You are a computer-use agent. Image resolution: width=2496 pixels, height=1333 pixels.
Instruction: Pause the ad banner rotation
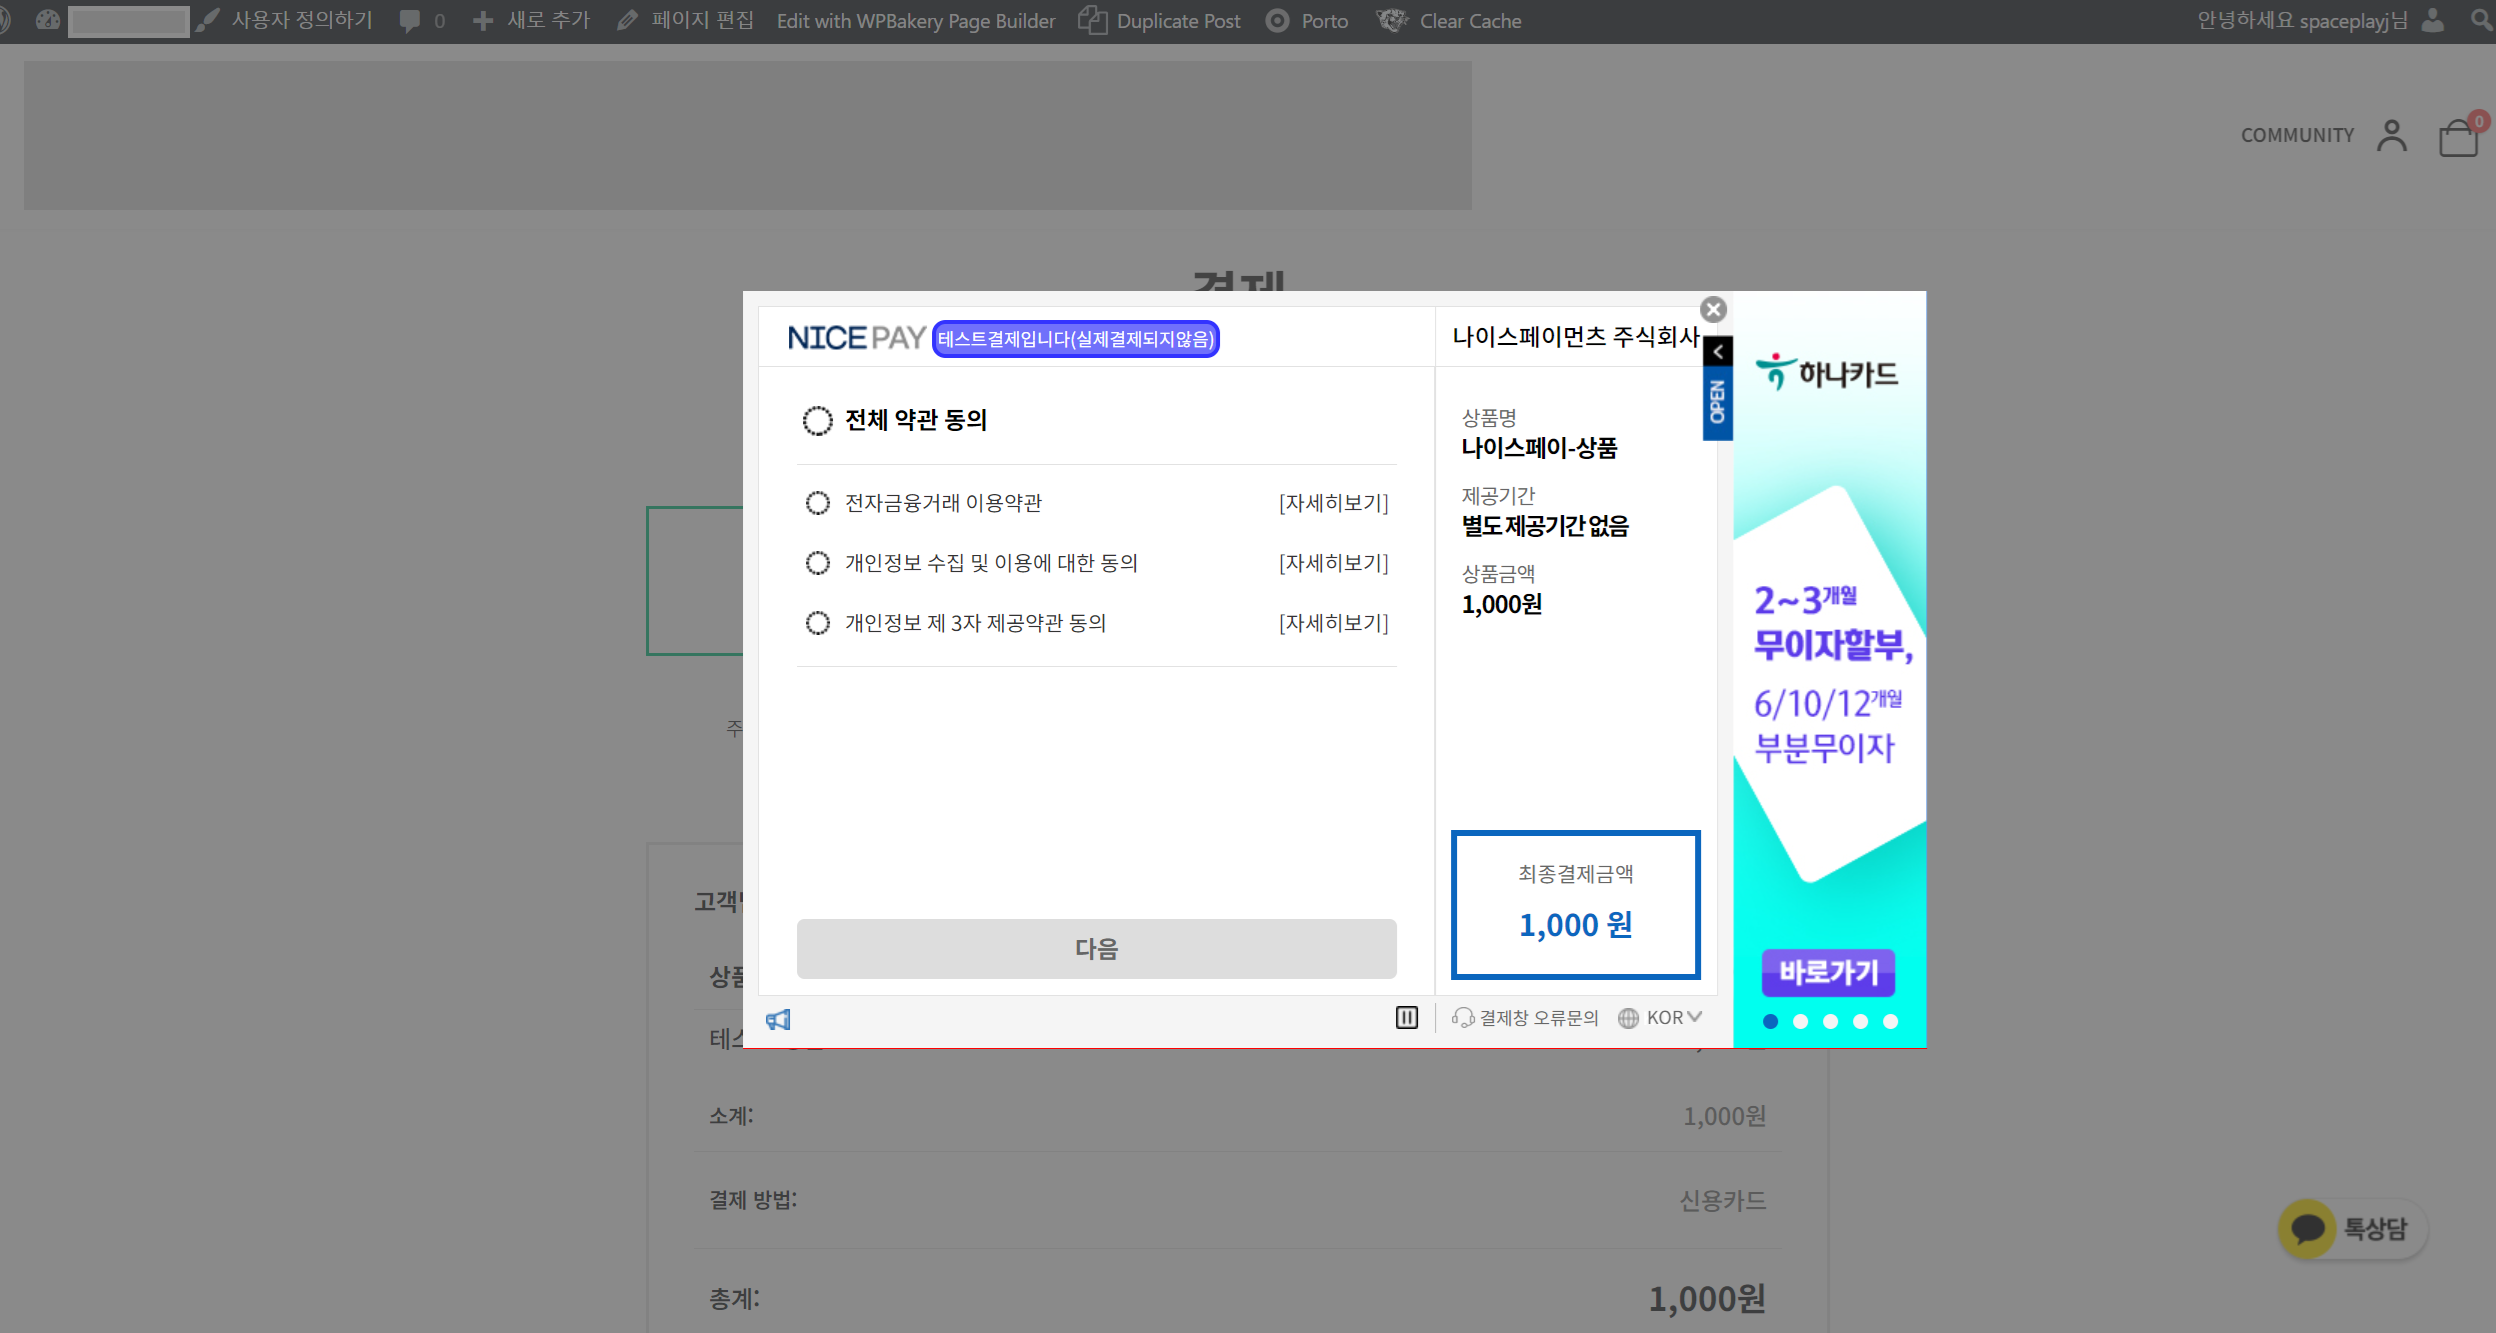(x=1406, y=1017)
